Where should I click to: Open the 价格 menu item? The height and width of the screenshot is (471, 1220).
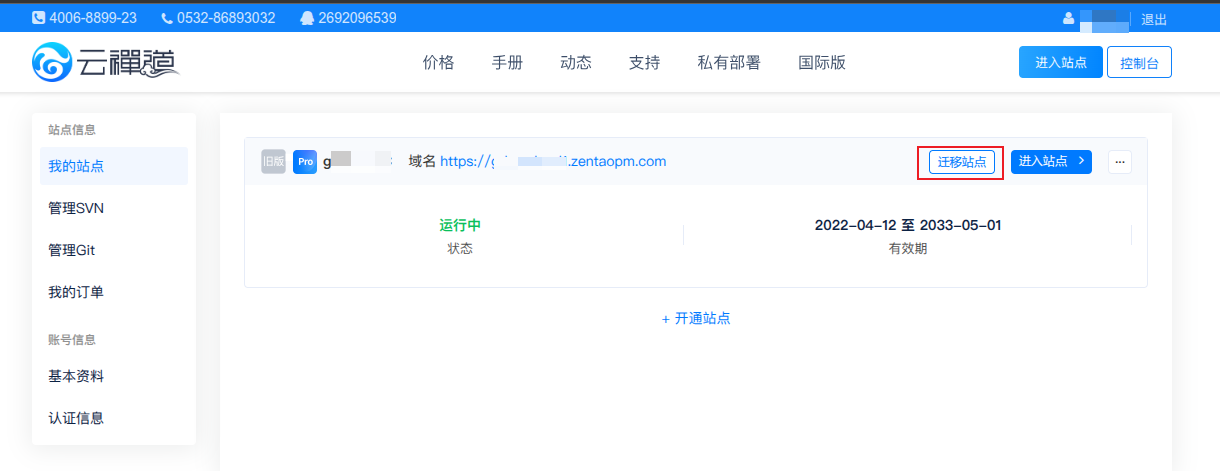(x=438, y=62)
